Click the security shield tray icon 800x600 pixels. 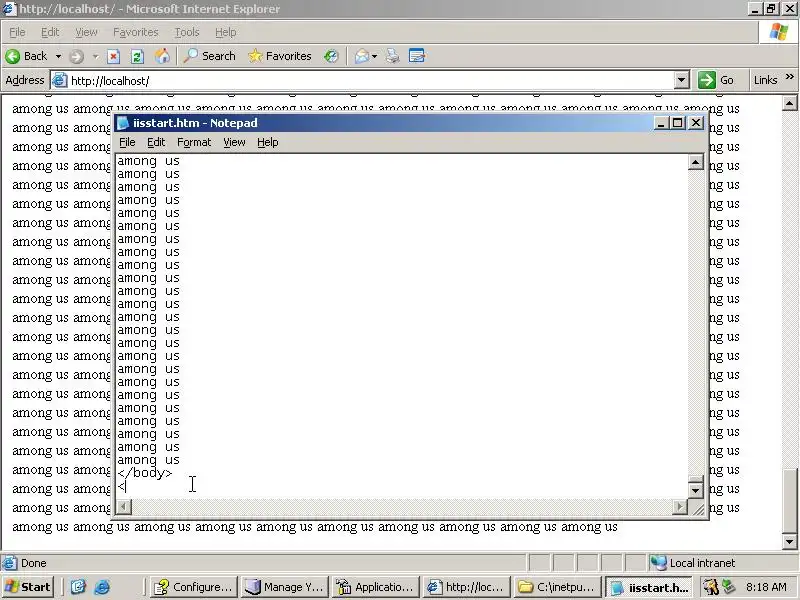710,587
